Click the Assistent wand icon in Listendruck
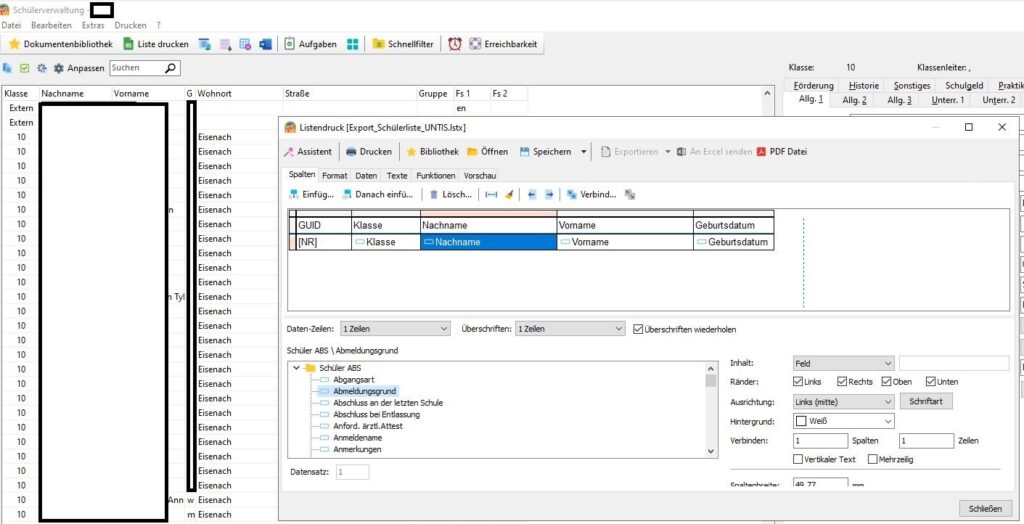Screen dimensions: 1024x524 pos(290,152)
